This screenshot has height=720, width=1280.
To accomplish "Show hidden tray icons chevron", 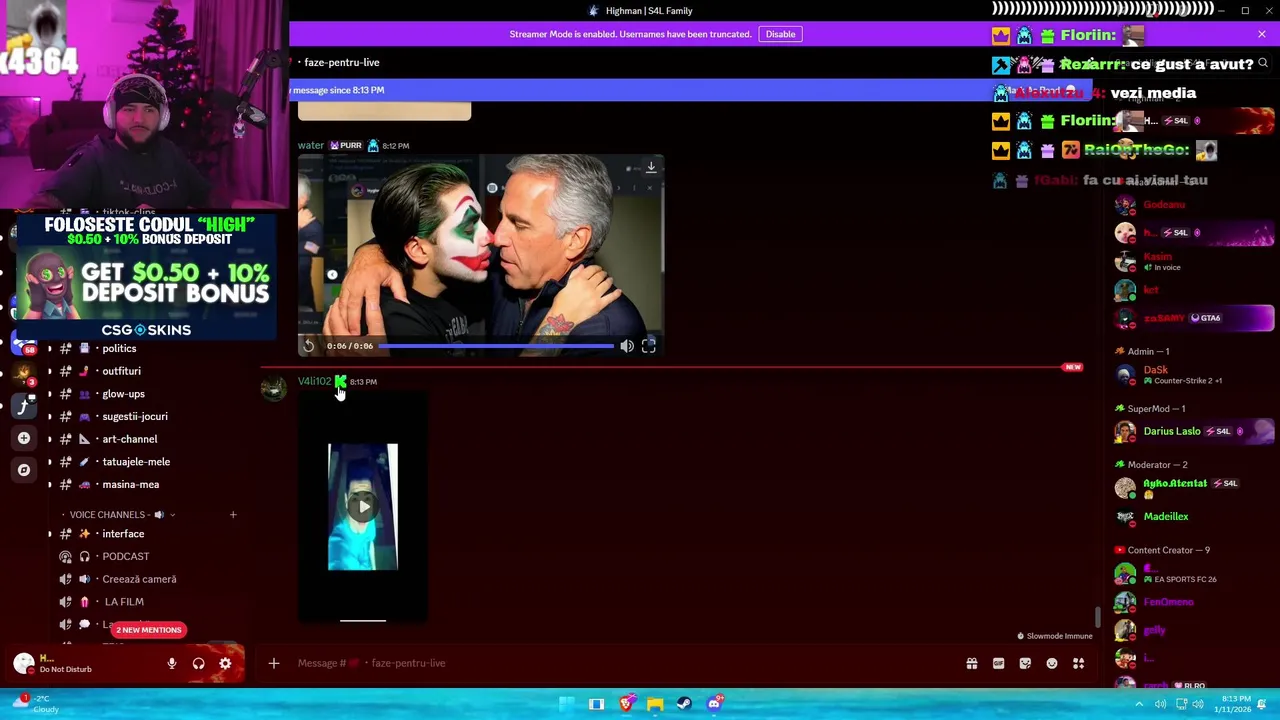I will tap(1139, 704).
